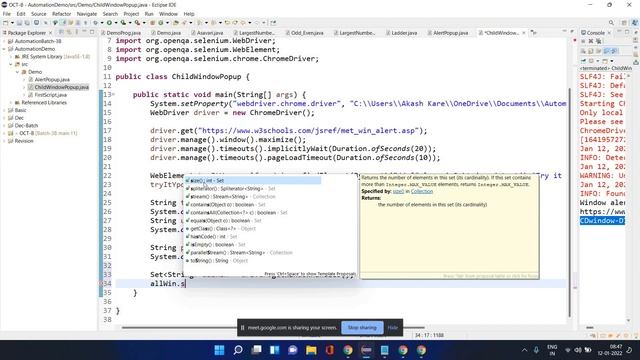Viewport: 640px width, 360px height.
Task: Click the Minimize editor area icon
Action: pyautogui.click(x=564, y=31)
